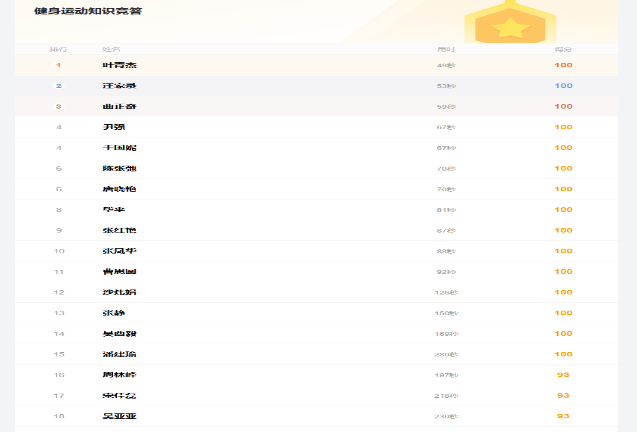Click the red 100 score in rank 1 row
637x432 pixels.
(x=563, y=65)
